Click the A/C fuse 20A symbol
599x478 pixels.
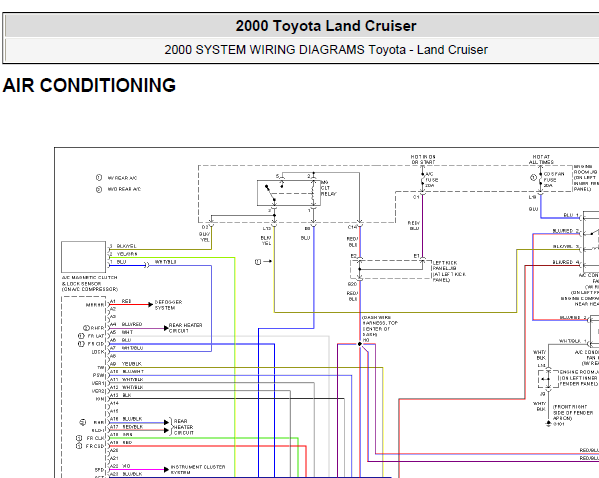pyautogui.click(x=423, y=180)
